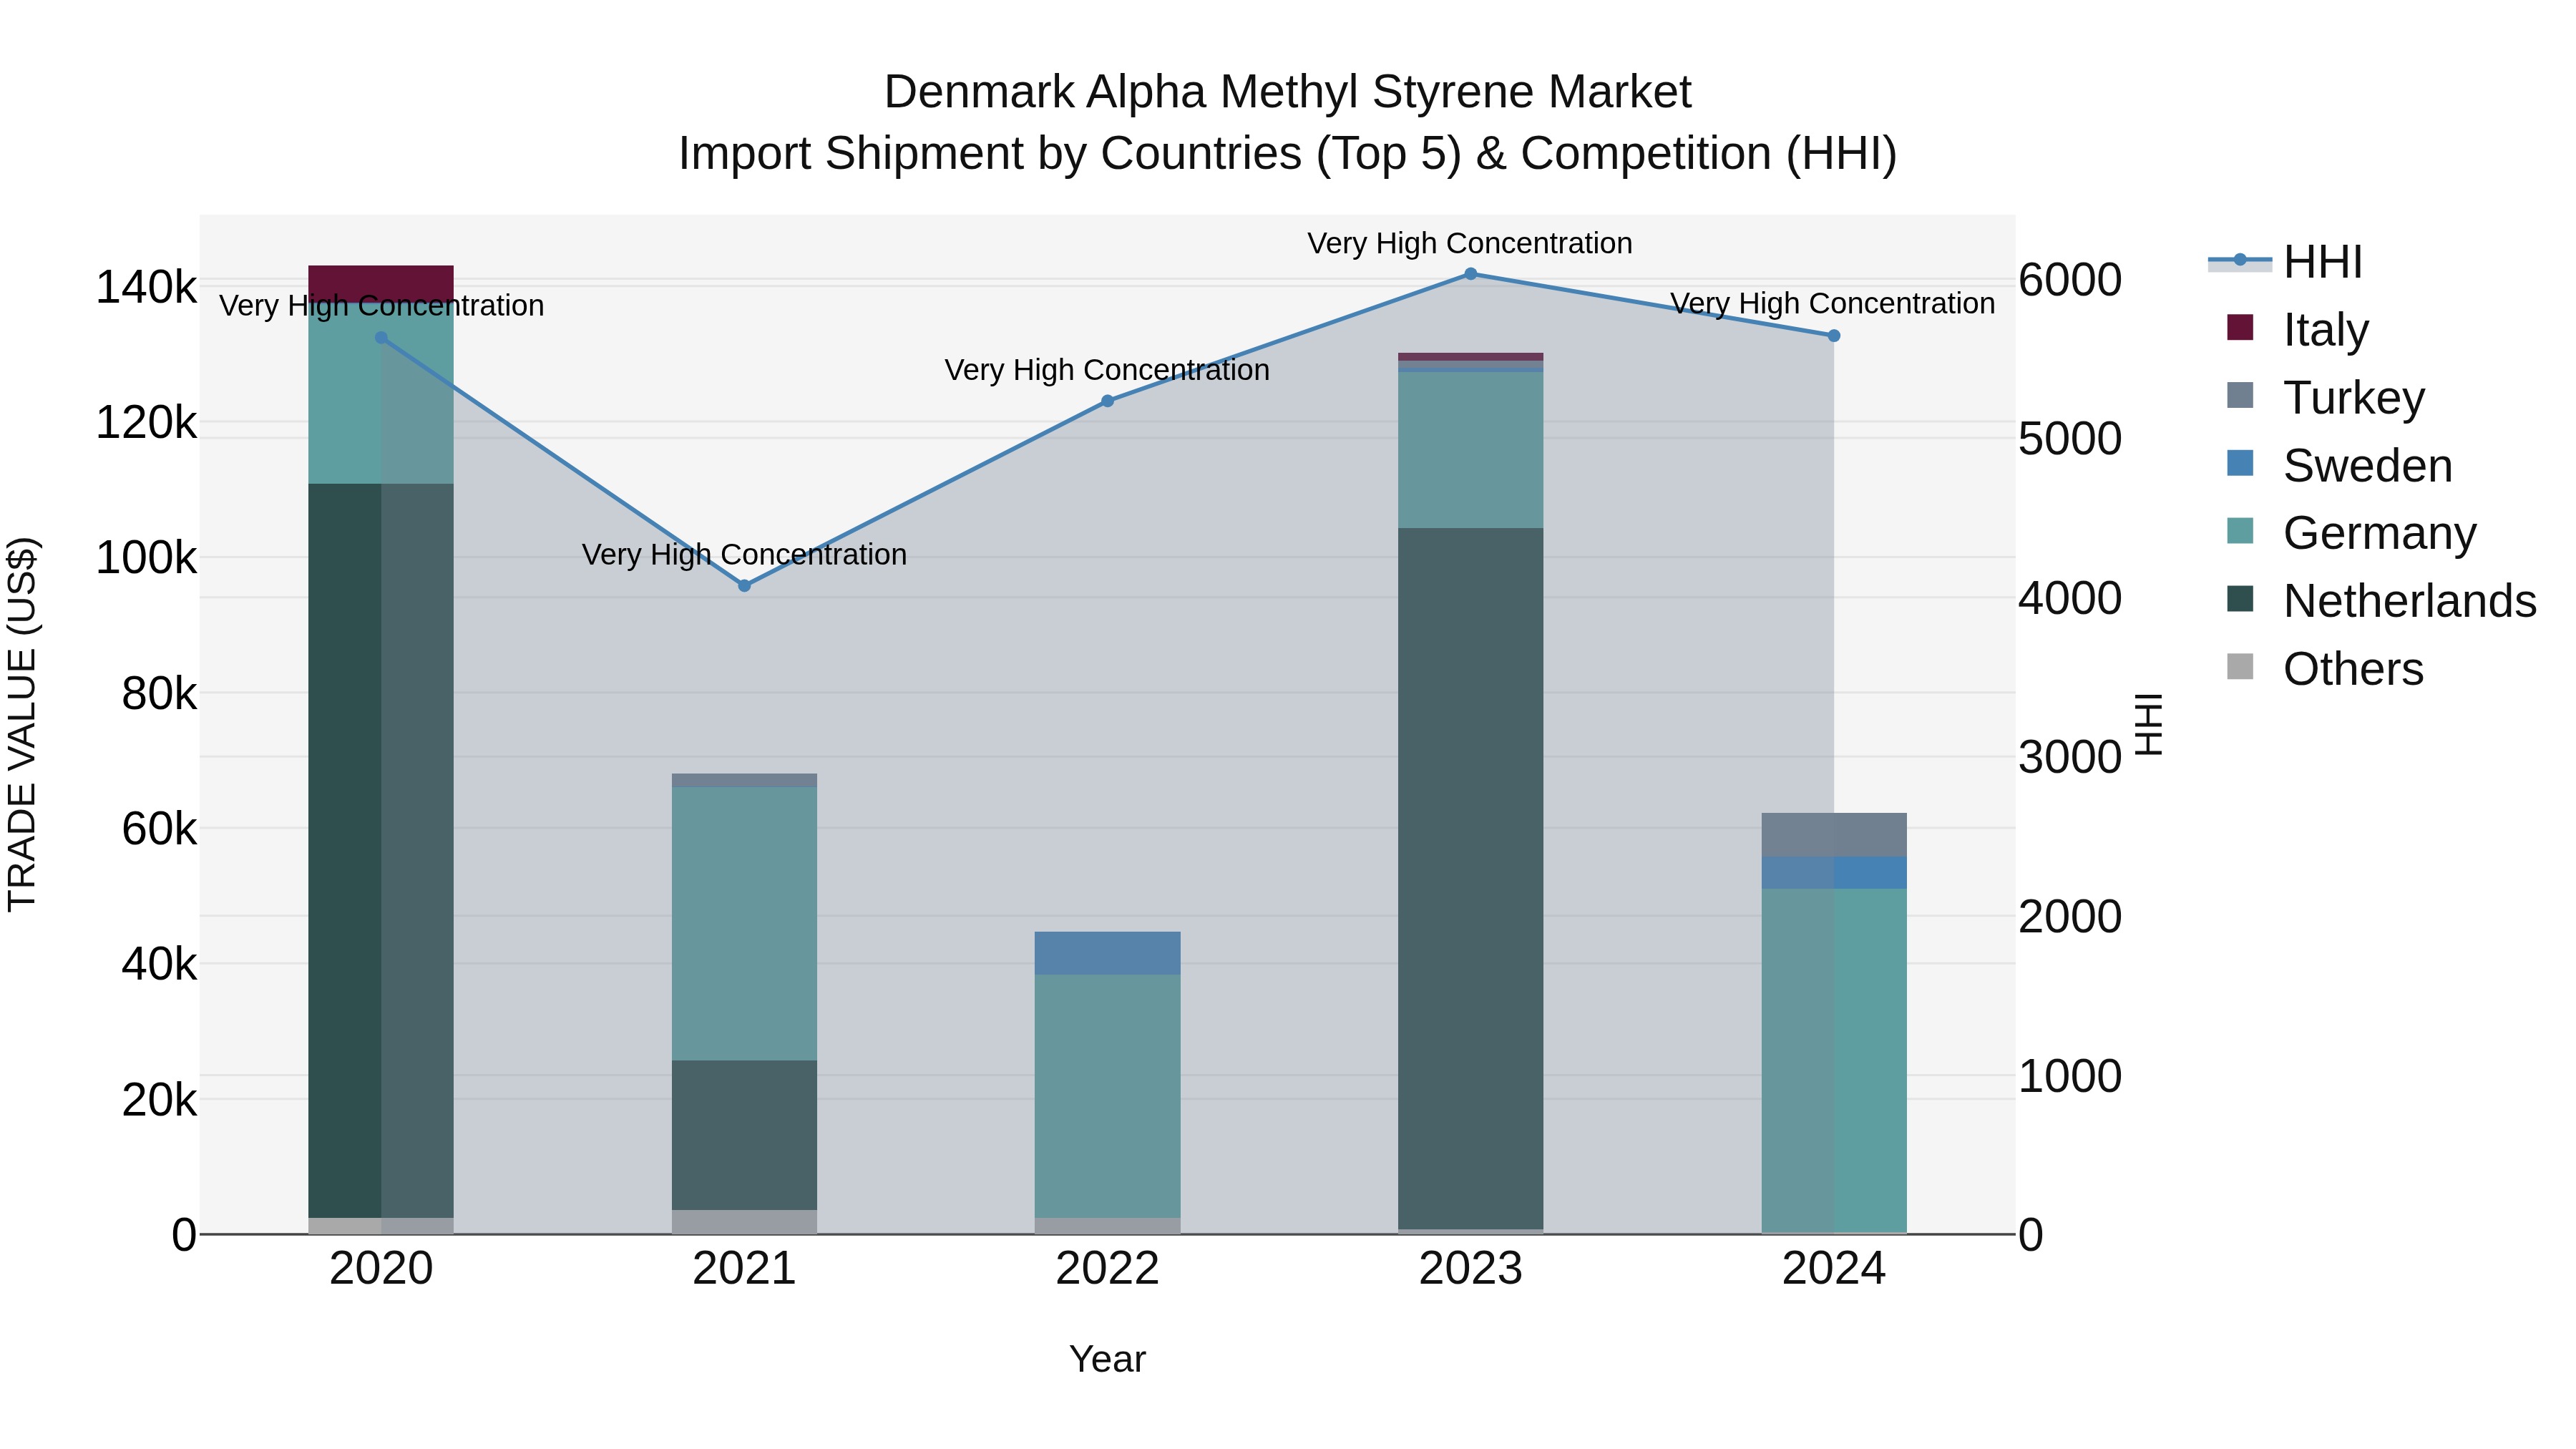2576x1449 pixels.
Task: Click the HHI line marker for 2020
Action: (x=381, y=338)
